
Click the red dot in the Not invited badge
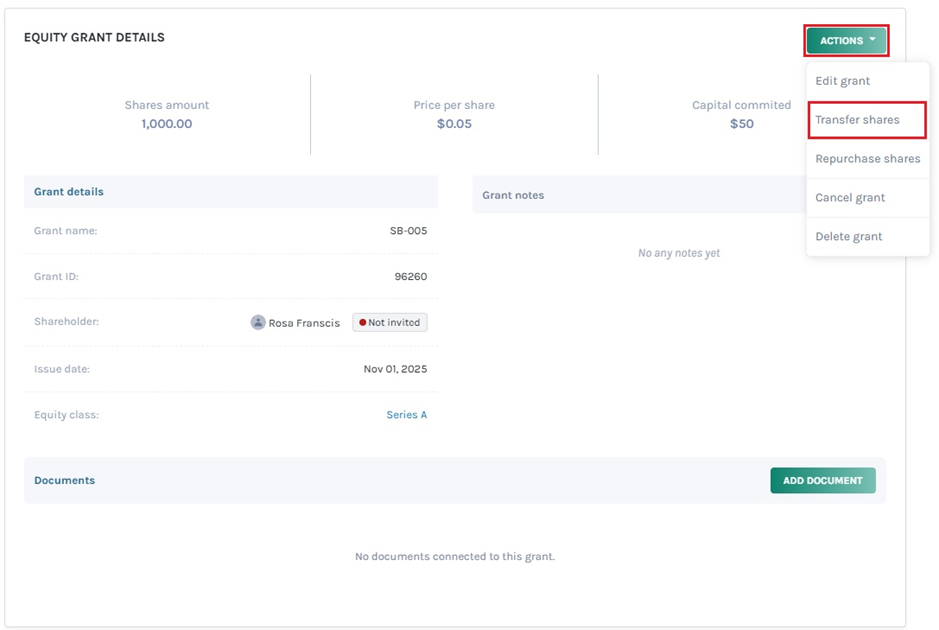362,323
